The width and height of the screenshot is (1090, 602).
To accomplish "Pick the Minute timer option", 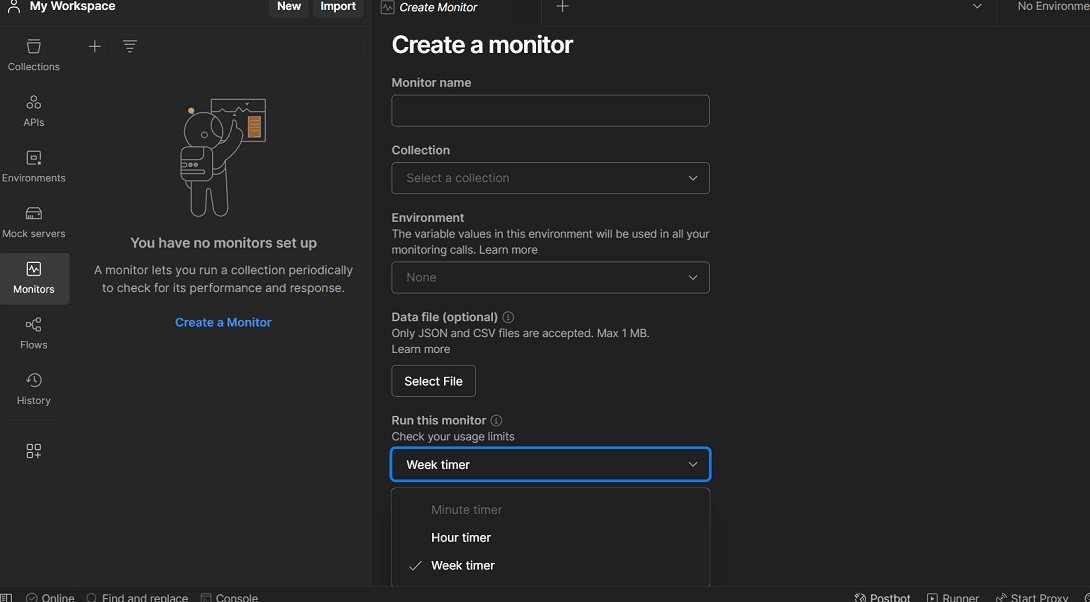I will pos(466,509).
